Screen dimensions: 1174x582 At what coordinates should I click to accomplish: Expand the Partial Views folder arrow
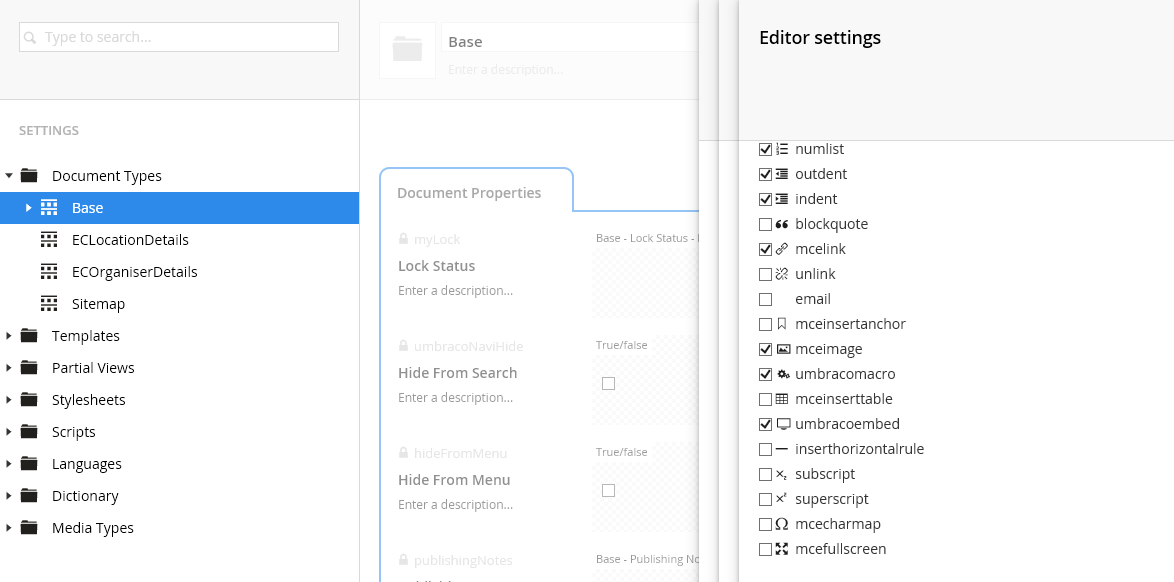pos(9,368)
